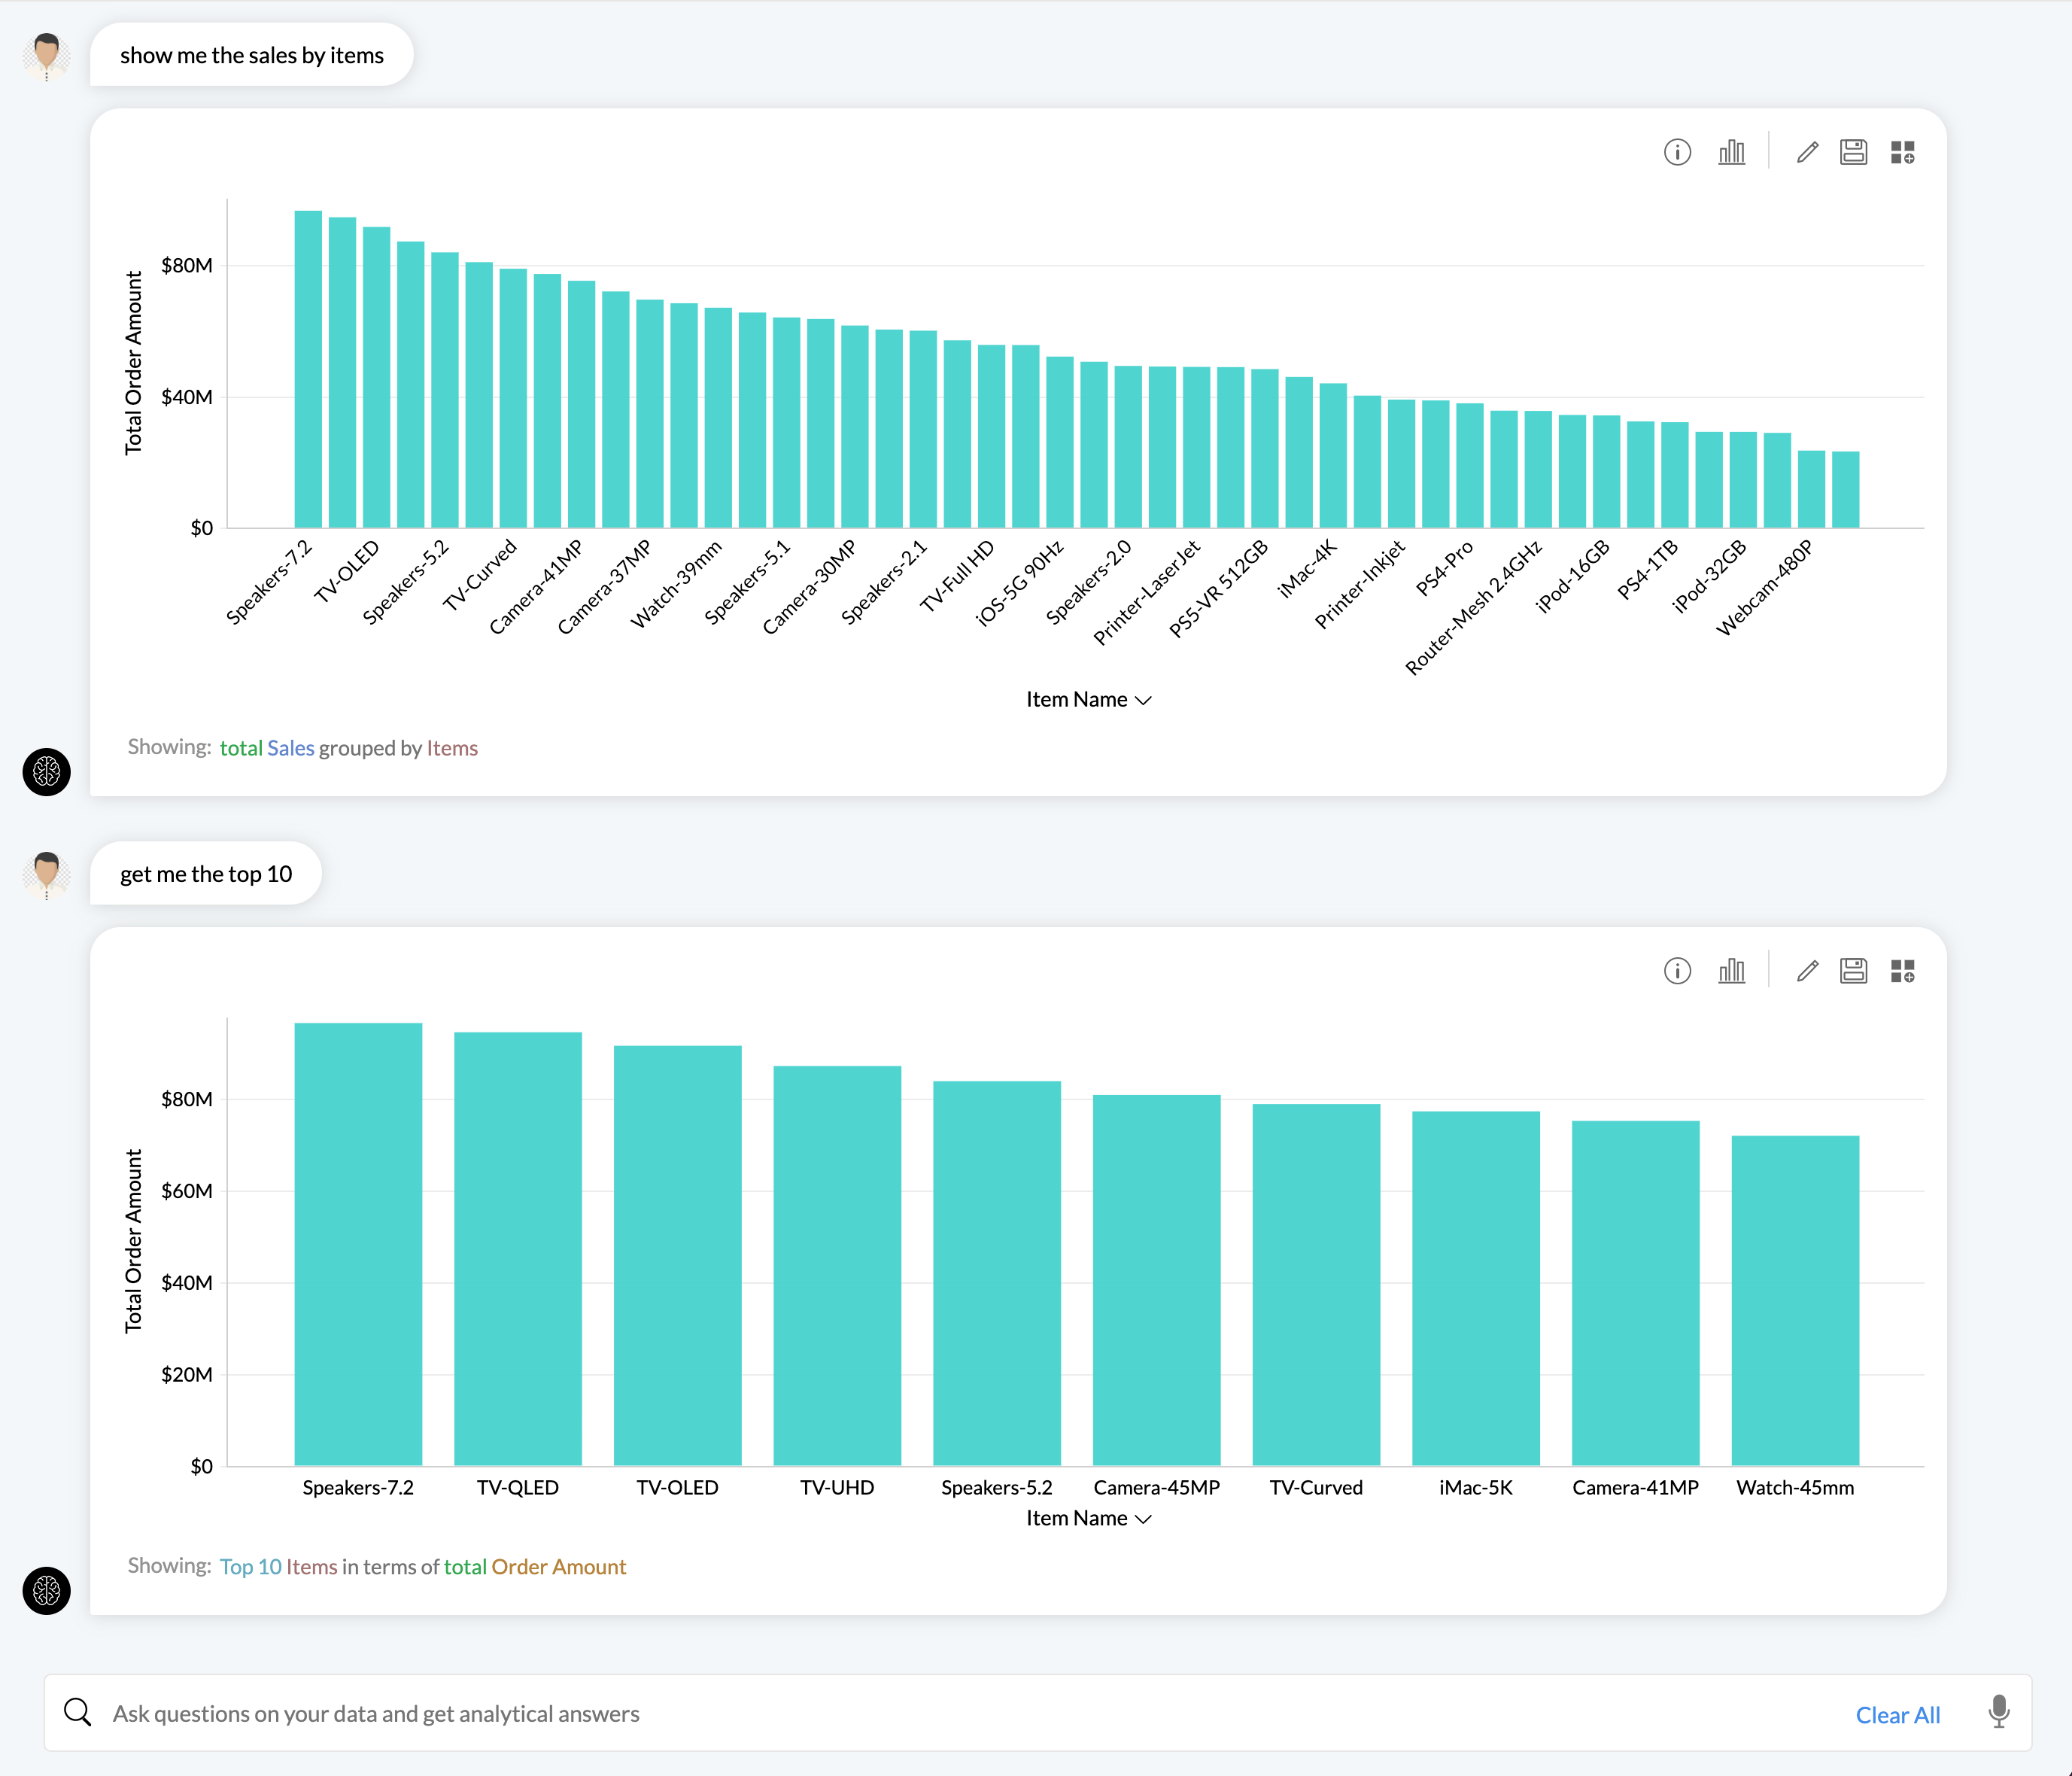Open info for the top 10 chart
The height and width of the screenshot is (1776, 2072).
(x=1678, y=970)
